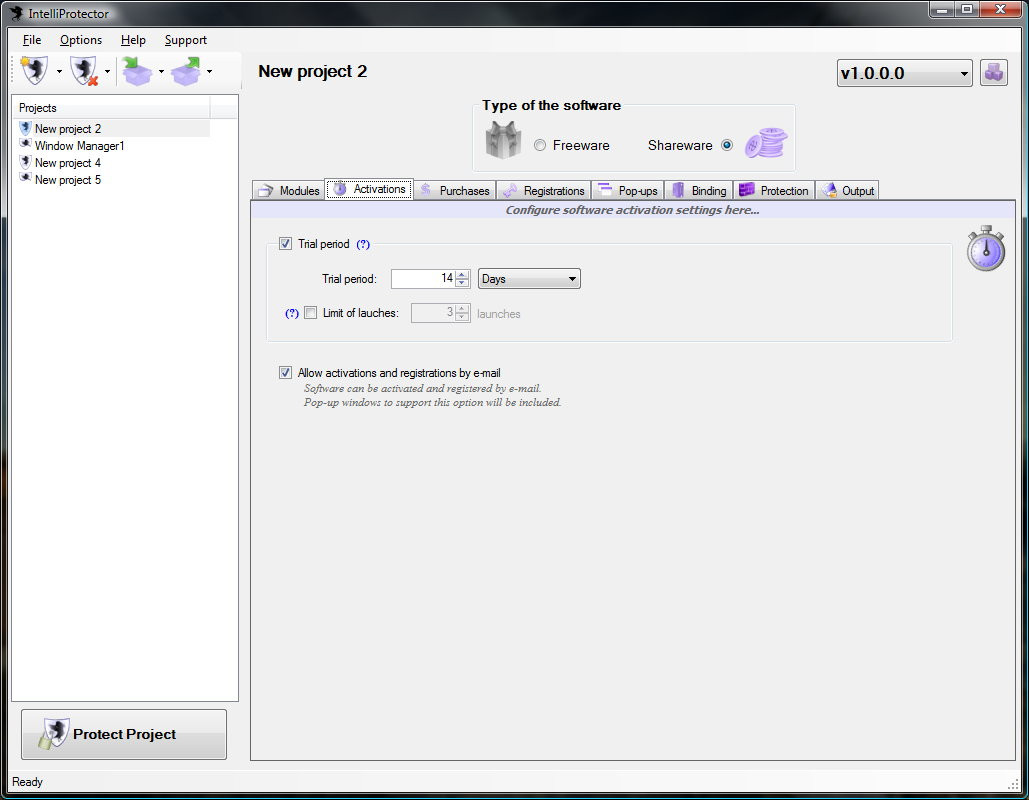Expand the delete project button's dropdown arrow
1029x800 pixels.
pyautogui.click(x=107, y=72)
